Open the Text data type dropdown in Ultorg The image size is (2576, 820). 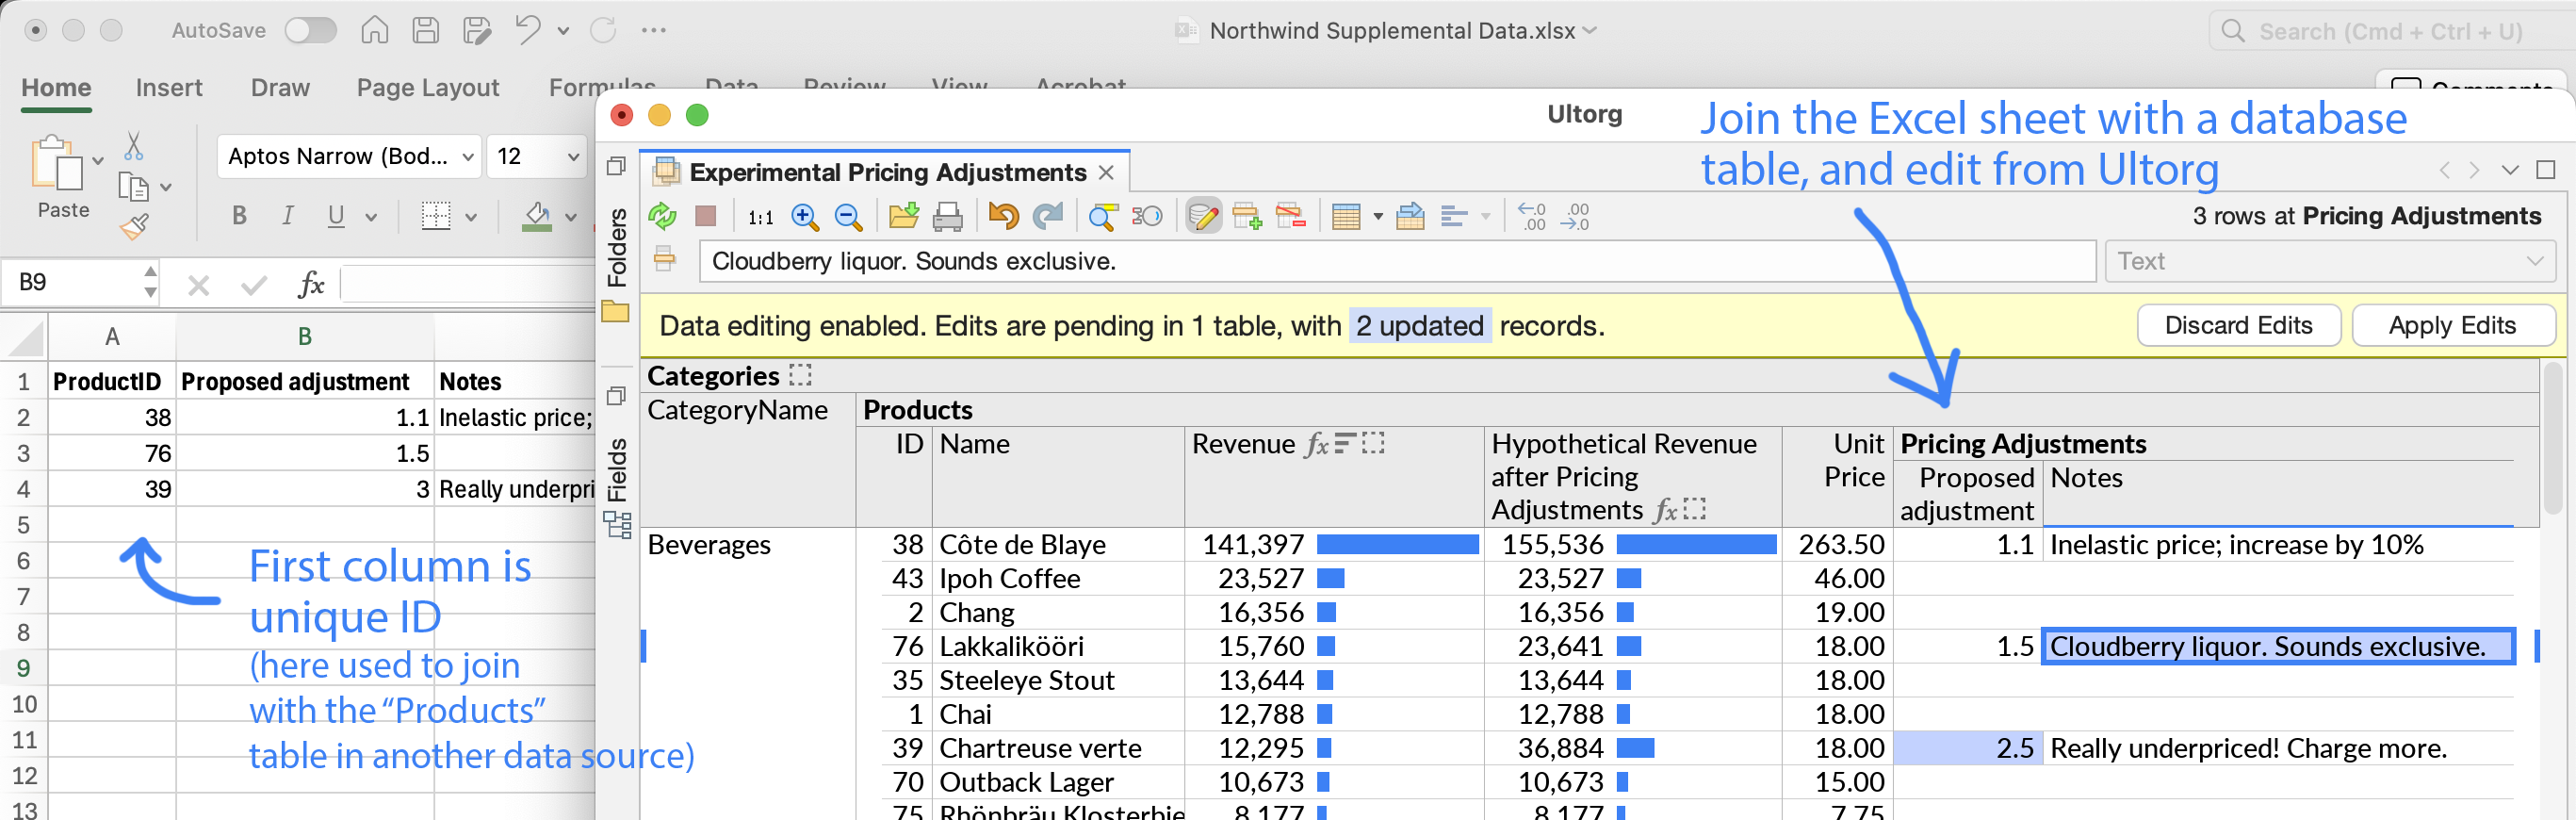(x=2329, y=261)
